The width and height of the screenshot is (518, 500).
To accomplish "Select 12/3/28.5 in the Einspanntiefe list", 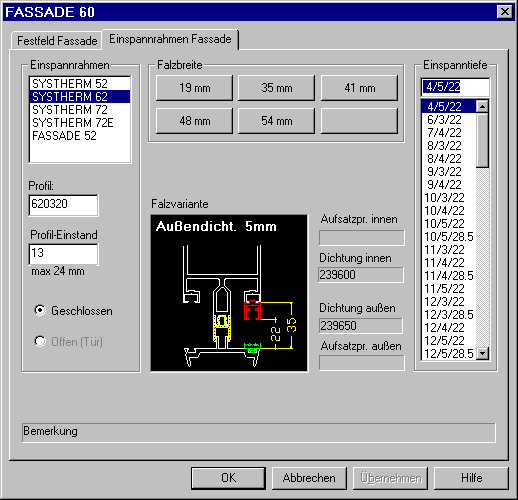I will [449, 315].
